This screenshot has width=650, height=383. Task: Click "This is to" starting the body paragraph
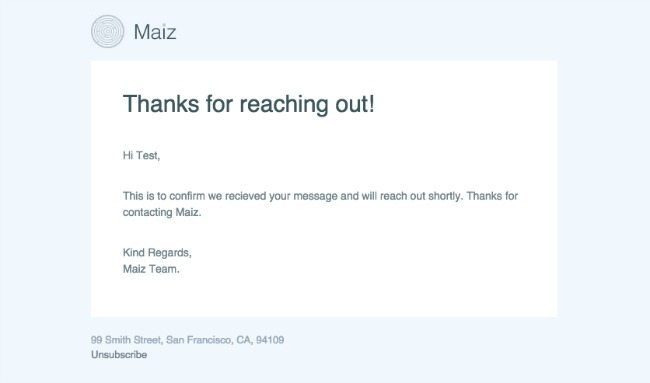tap(144, 196)
